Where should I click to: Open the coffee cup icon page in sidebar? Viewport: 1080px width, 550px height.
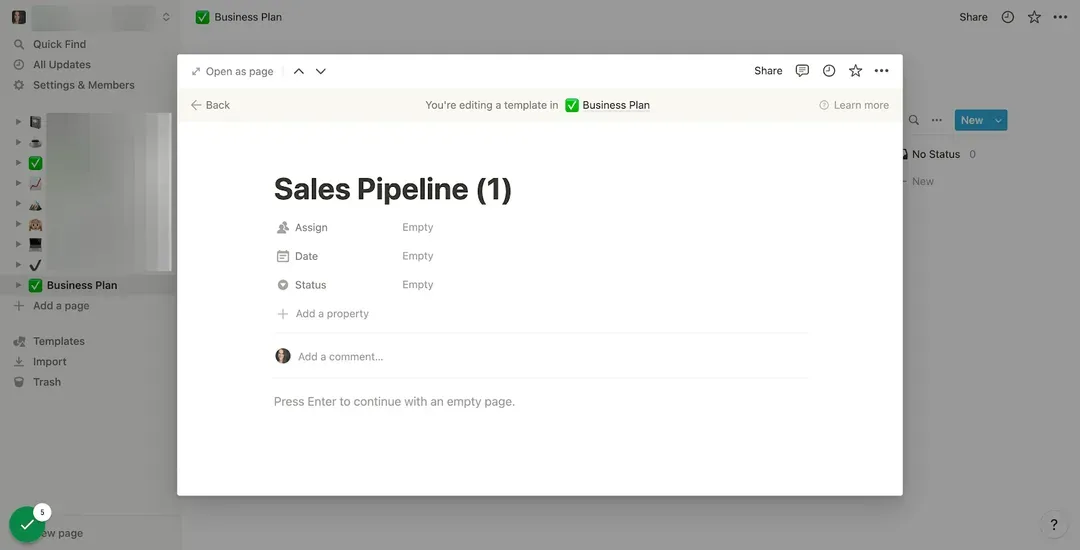(x=35, y=143)
